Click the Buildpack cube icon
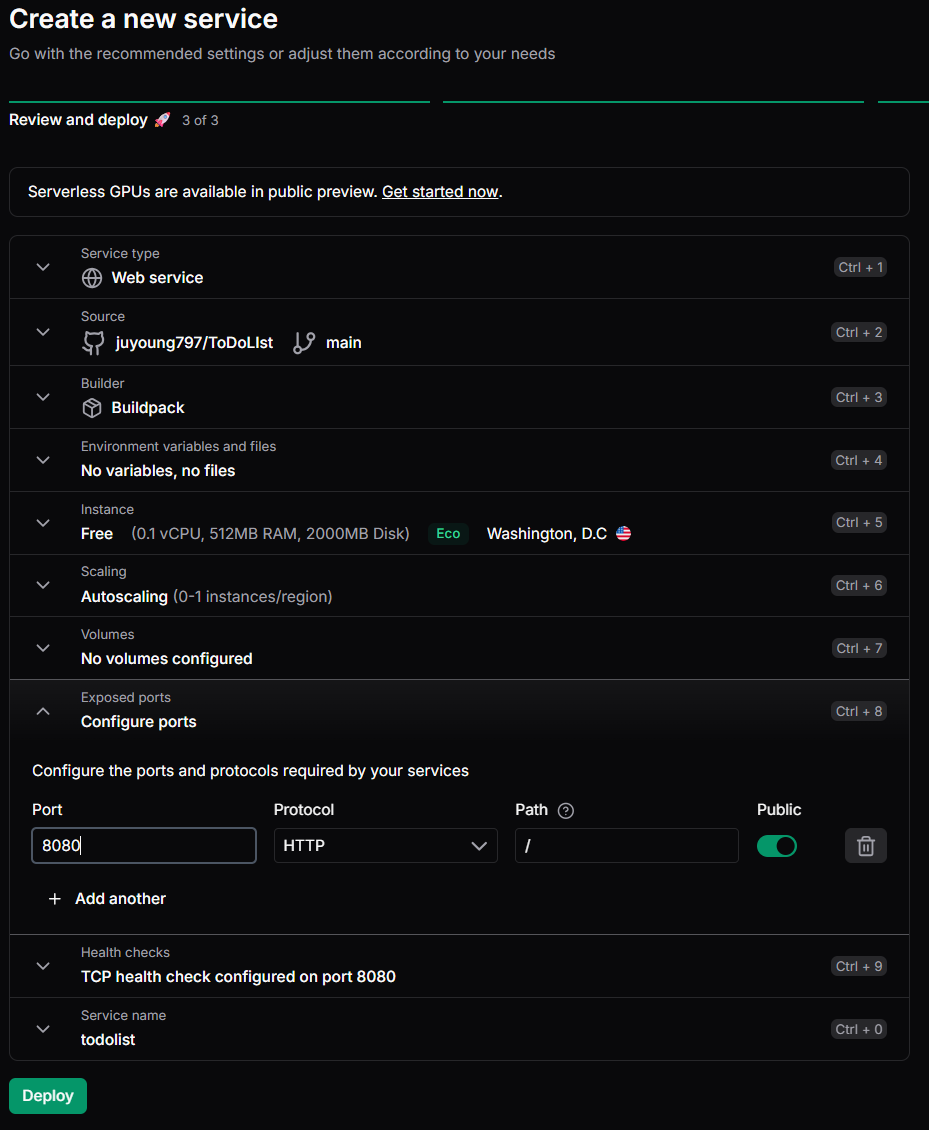Viewport: 929px width, 1130px height. (x=92, y=408)
